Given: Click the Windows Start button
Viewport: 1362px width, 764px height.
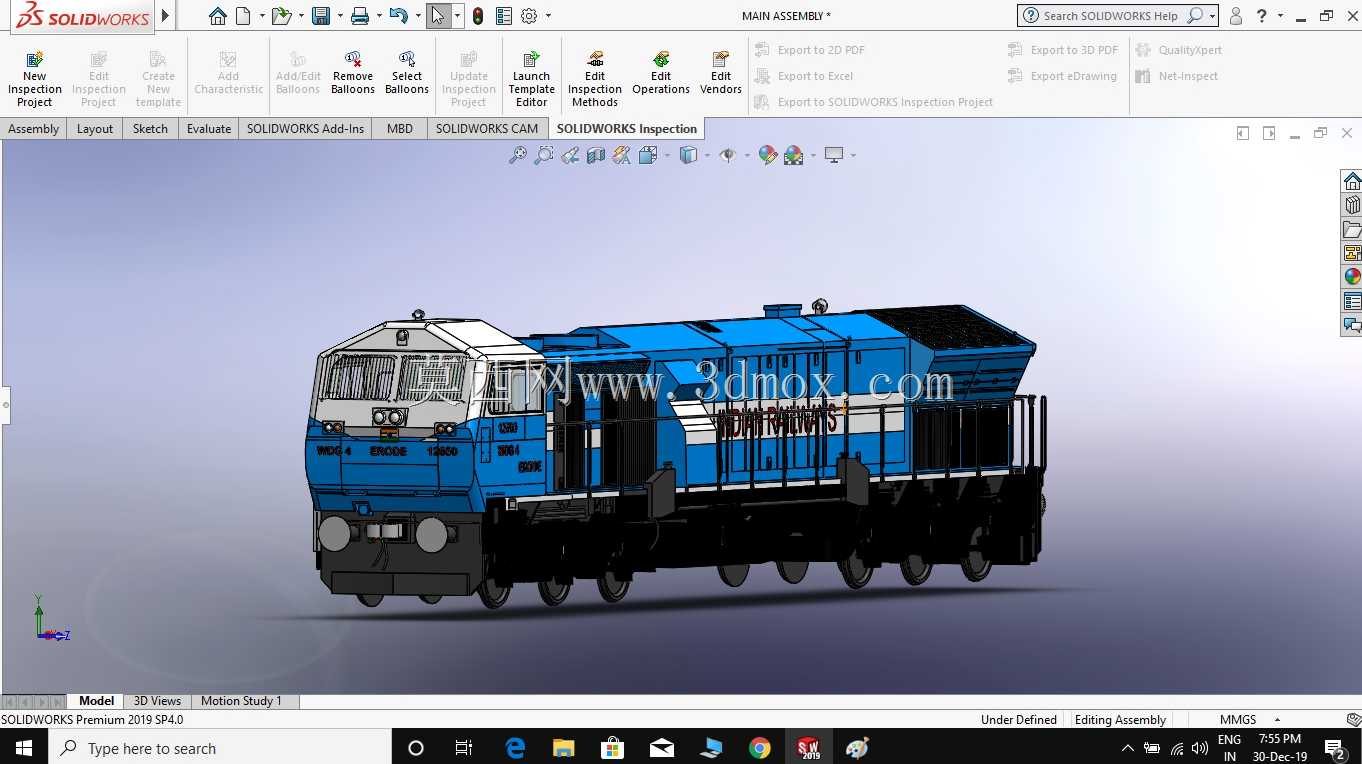Looking at the screenshot, I should tap(23, 747).
